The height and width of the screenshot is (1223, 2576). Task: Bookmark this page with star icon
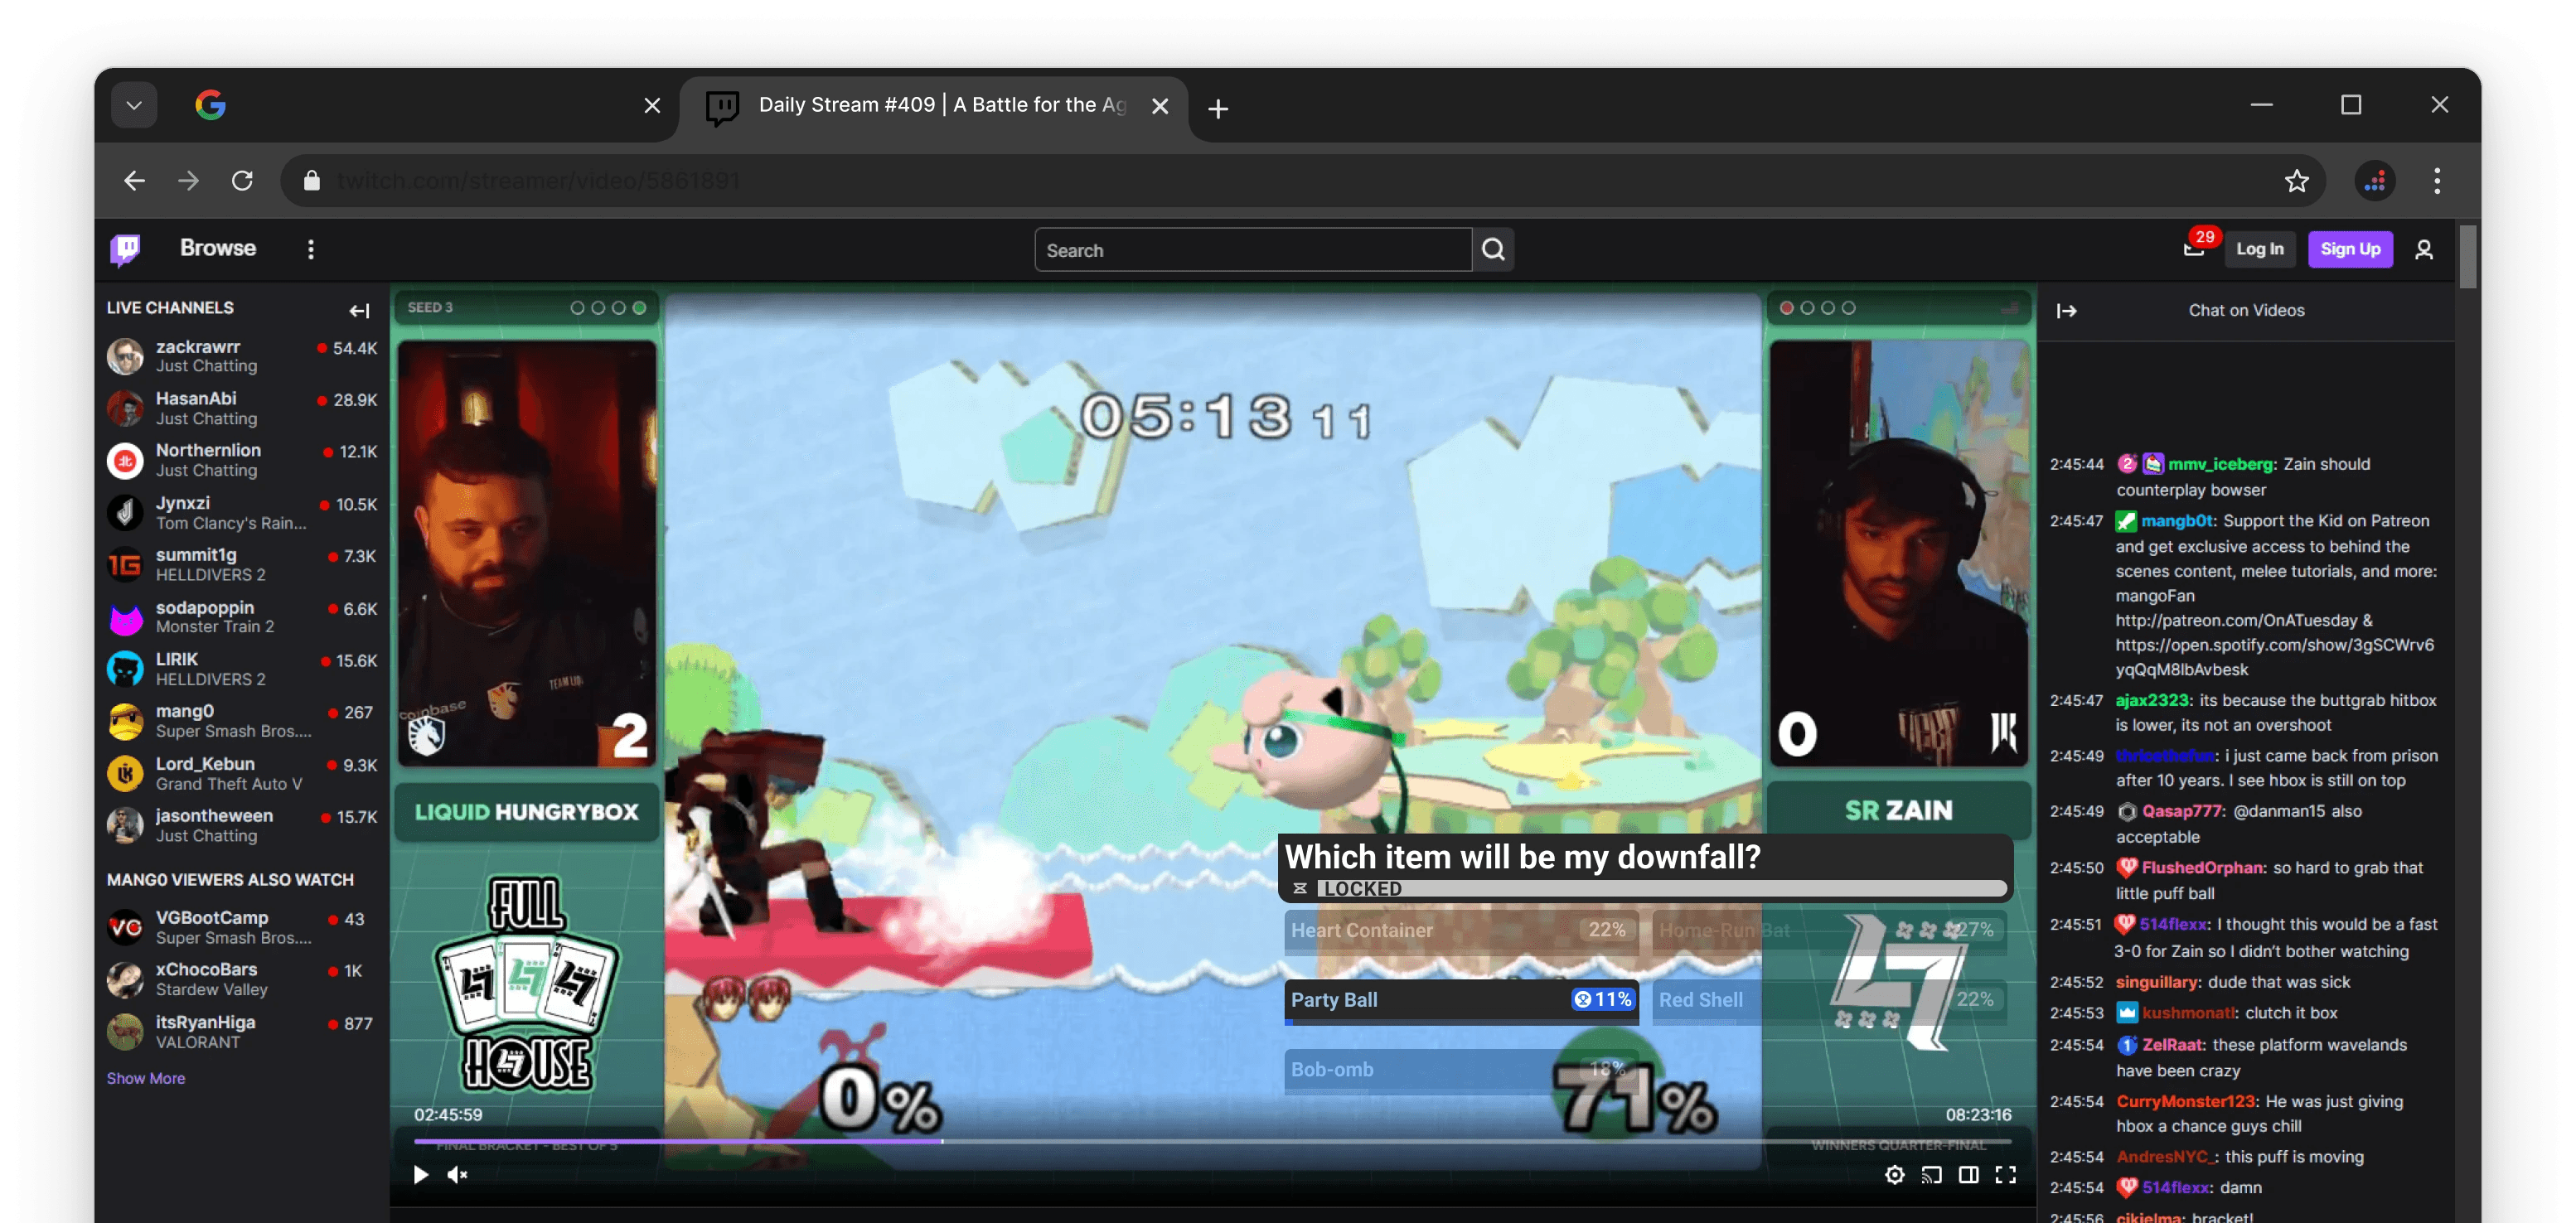[x=2296, y=181]
